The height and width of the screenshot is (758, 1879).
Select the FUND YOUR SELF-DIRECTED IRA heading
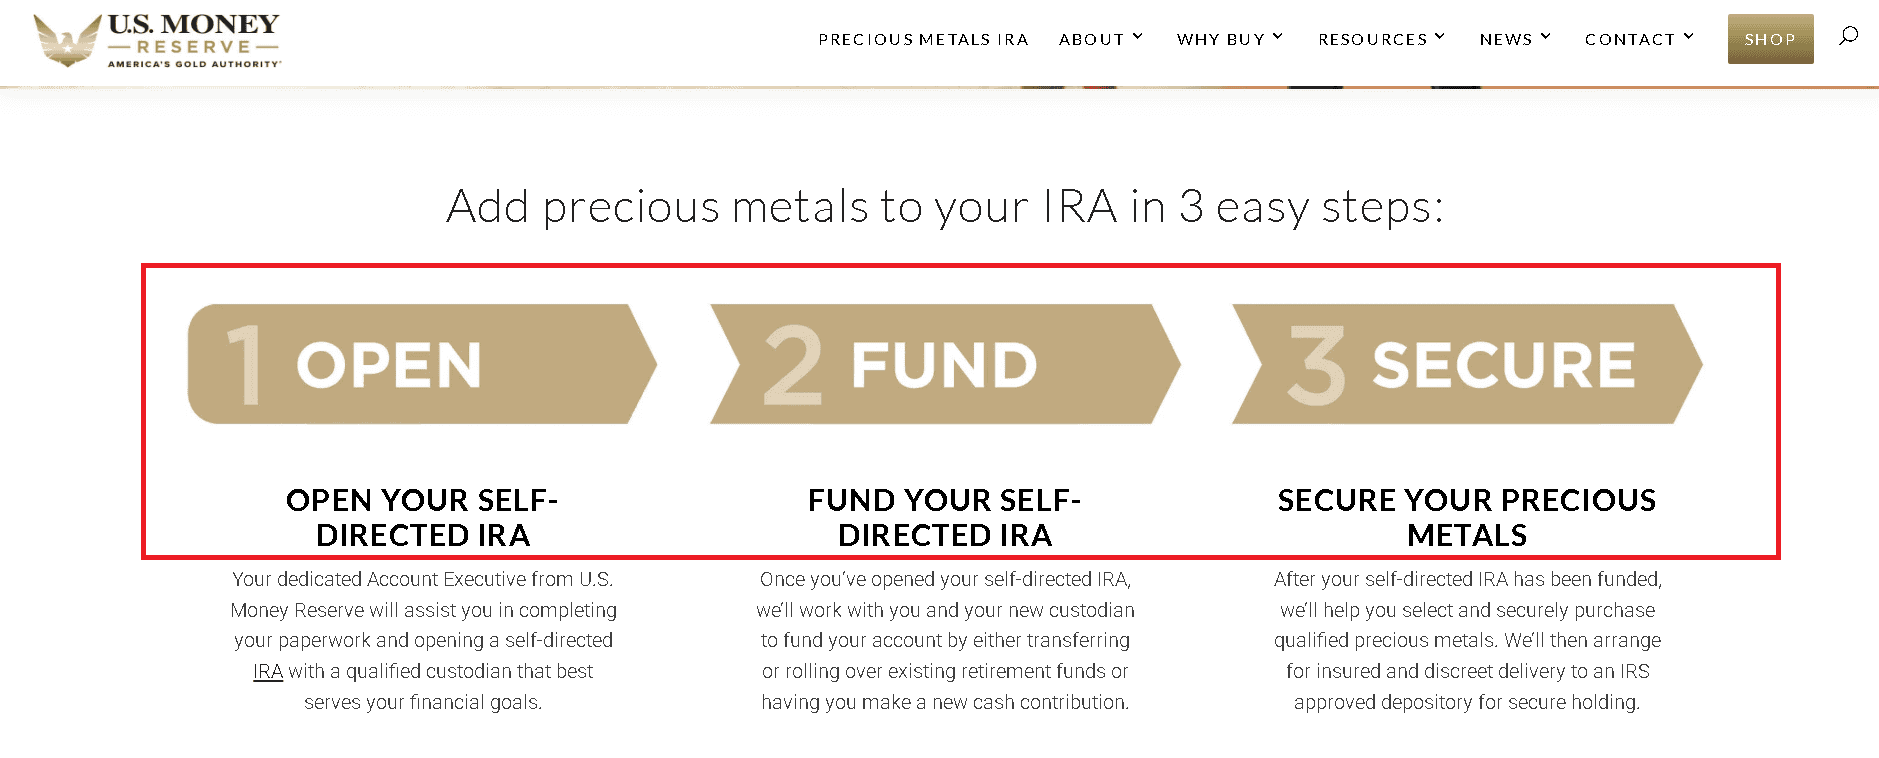point(944,517)
